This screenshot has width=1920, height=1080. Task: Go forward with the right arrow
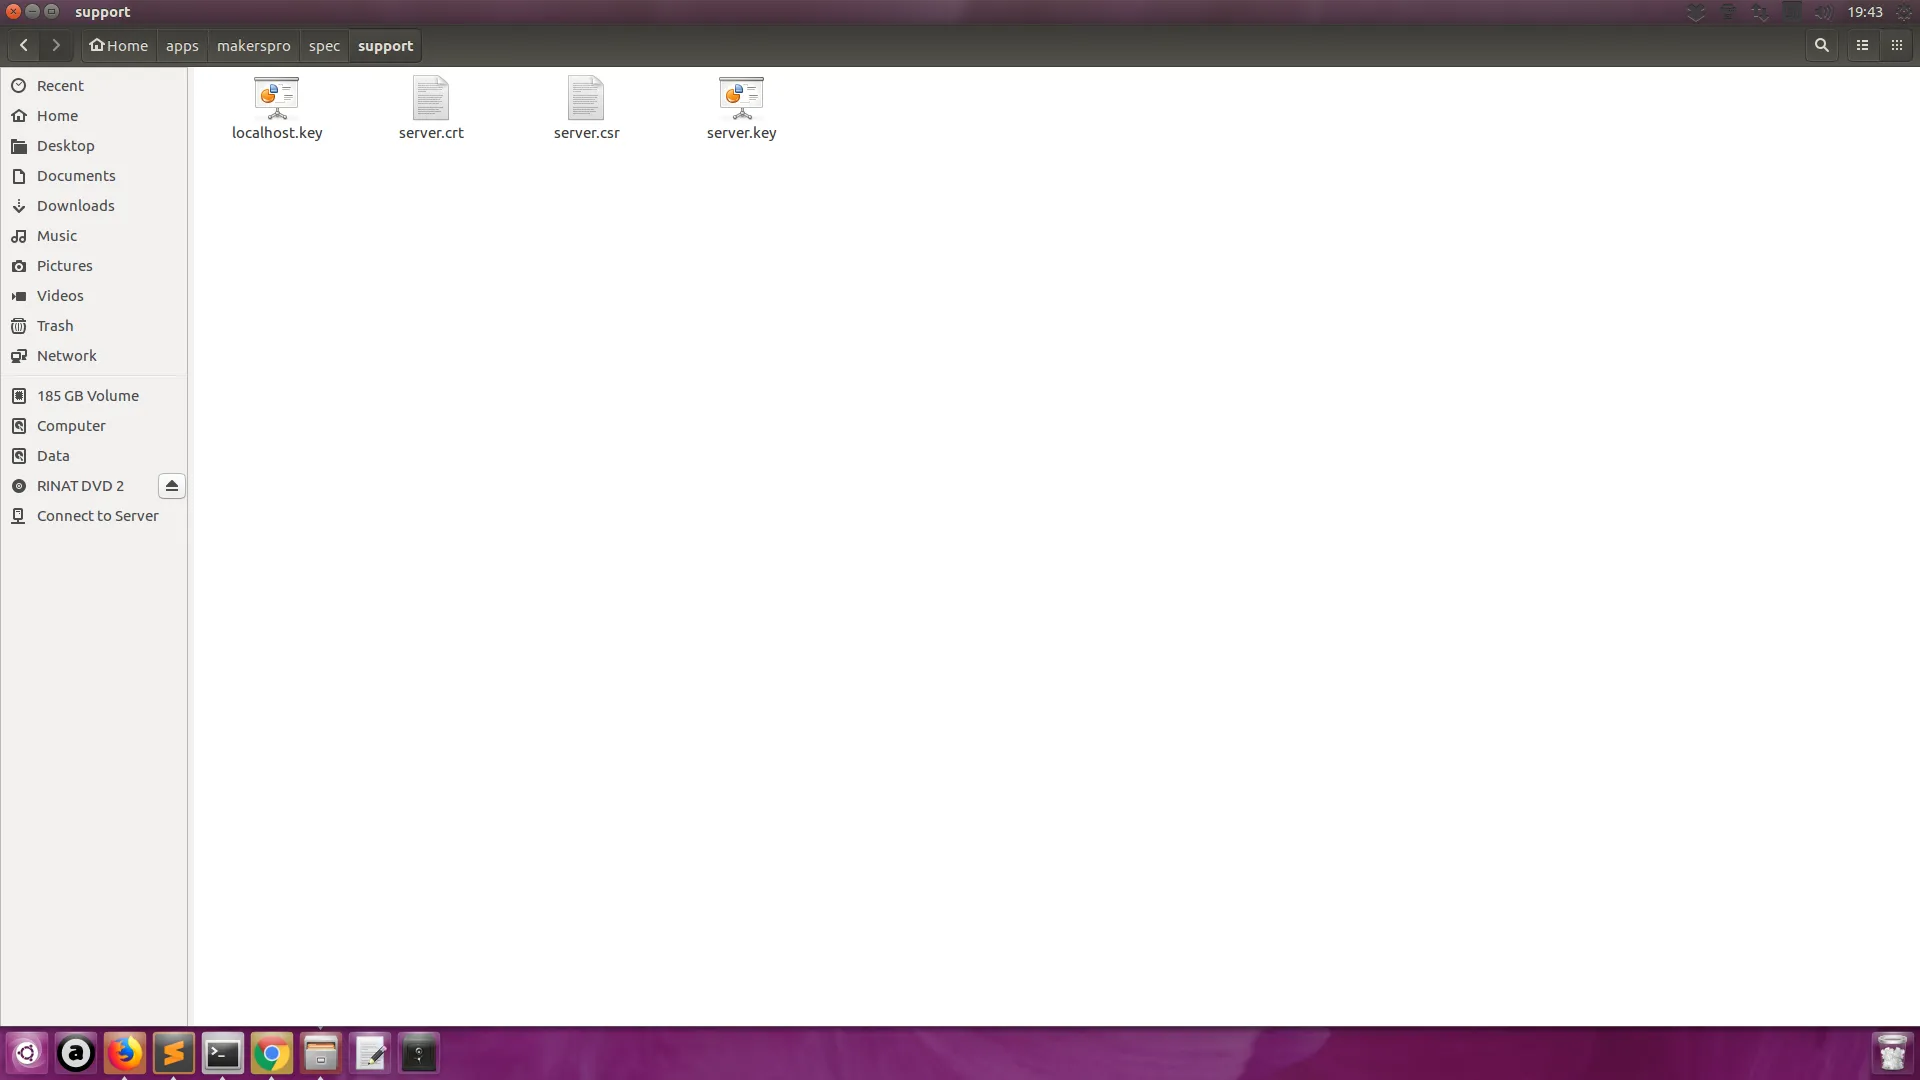coord(56,45)
